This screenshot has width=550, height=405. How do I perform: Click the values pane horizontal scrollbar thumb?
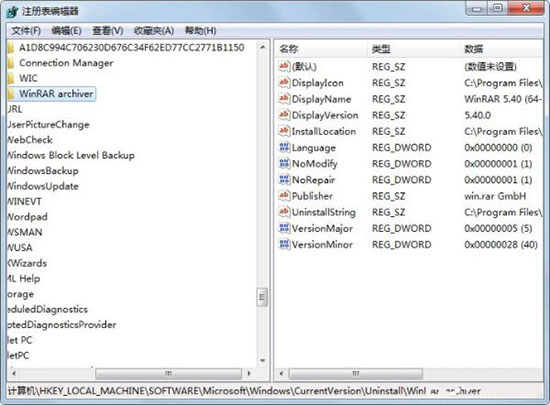click(x=356, y=373)
